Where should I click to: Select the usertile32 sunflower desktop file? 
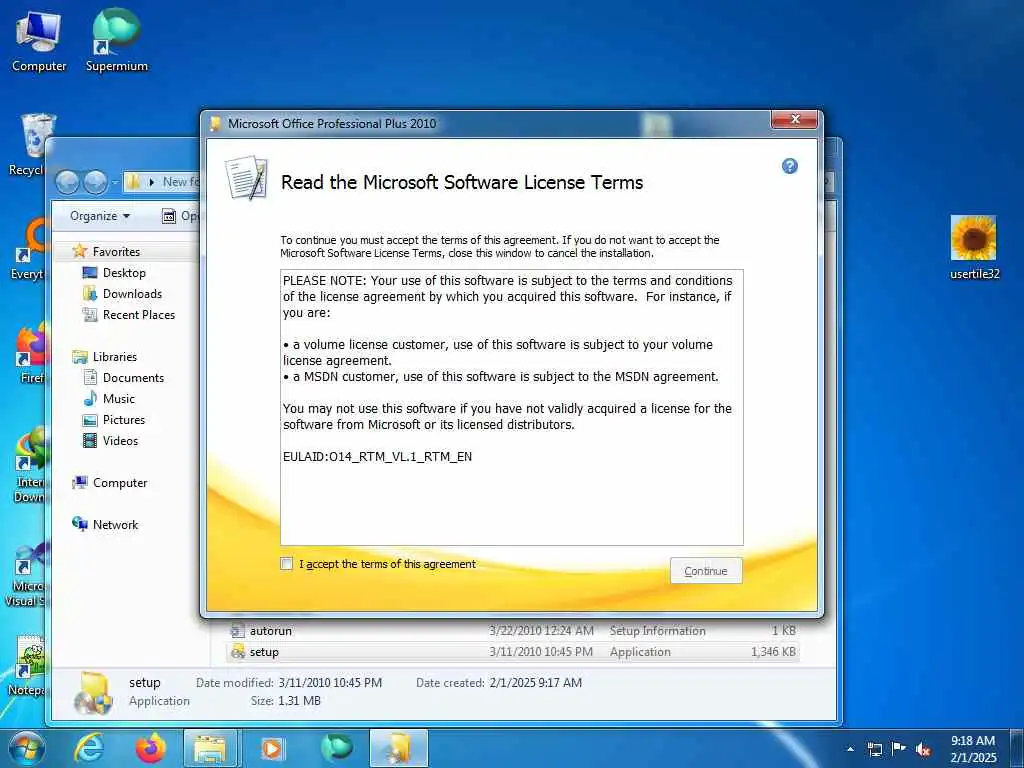tap(974, 248)
